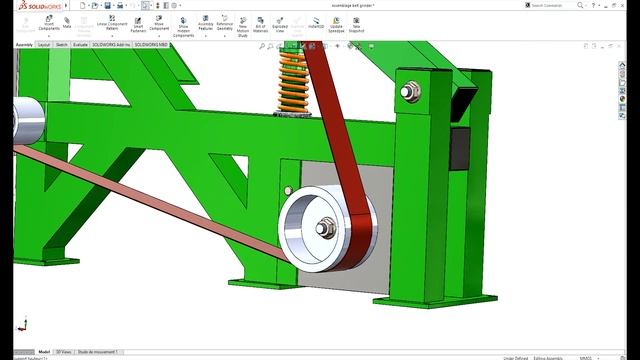Click Update Speedpak icon
The height and width of the screenshot is (360, 640).
(x=336, y=21)
